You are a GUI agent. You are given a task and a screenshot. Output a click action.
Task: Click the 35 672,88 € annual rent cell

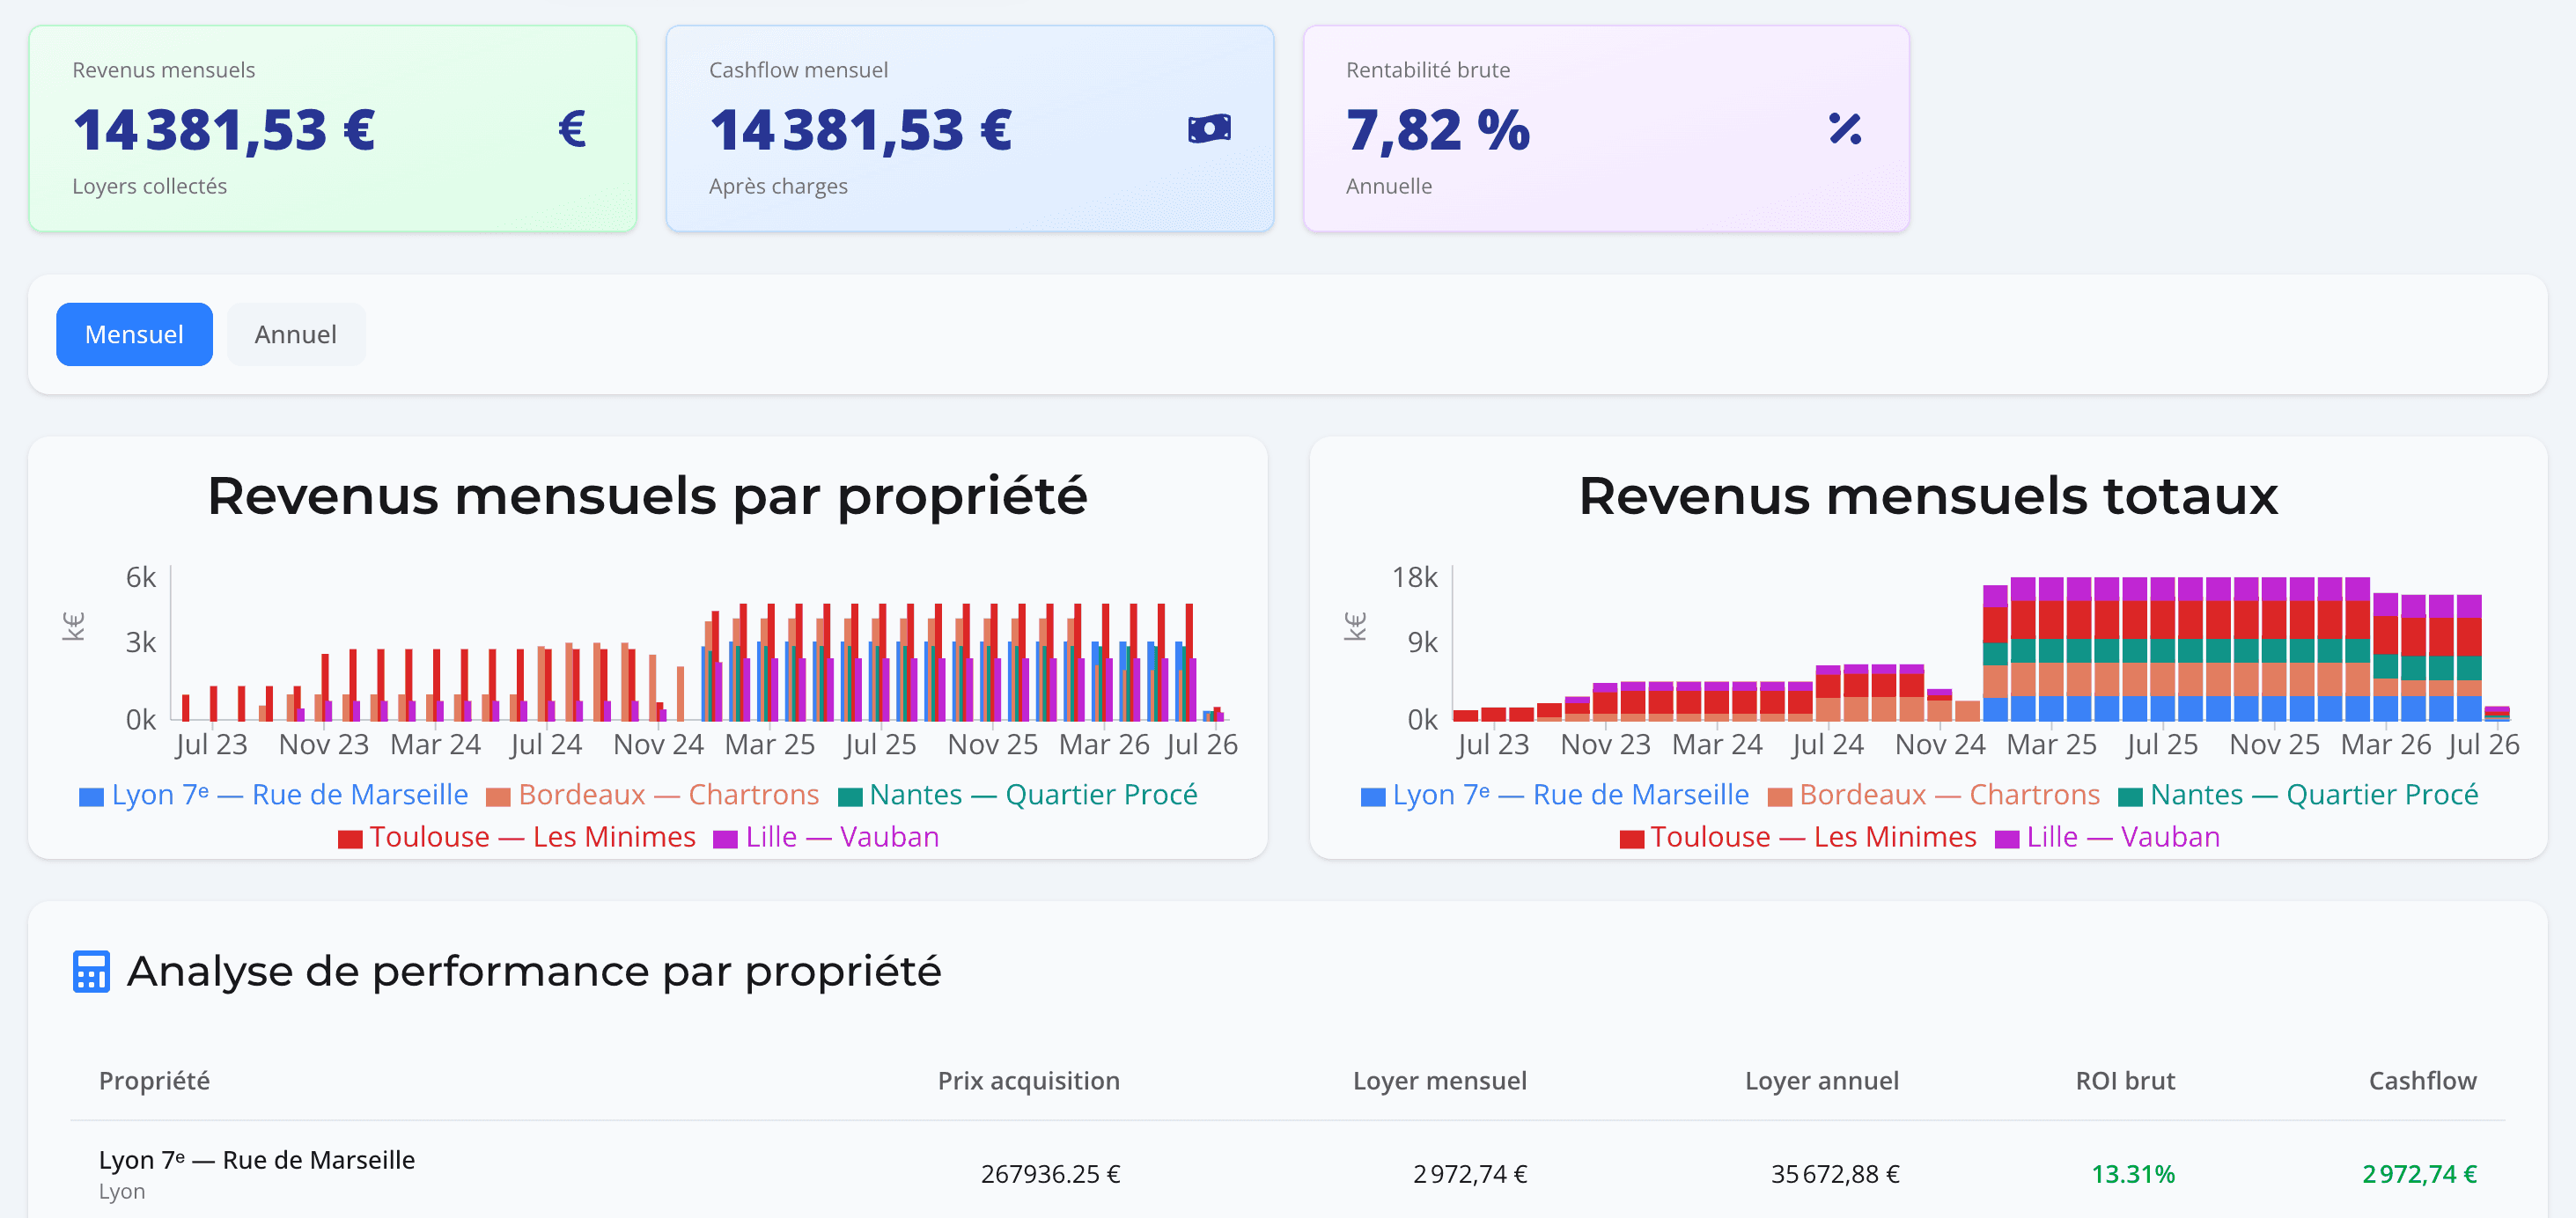click(1835, 1174)
